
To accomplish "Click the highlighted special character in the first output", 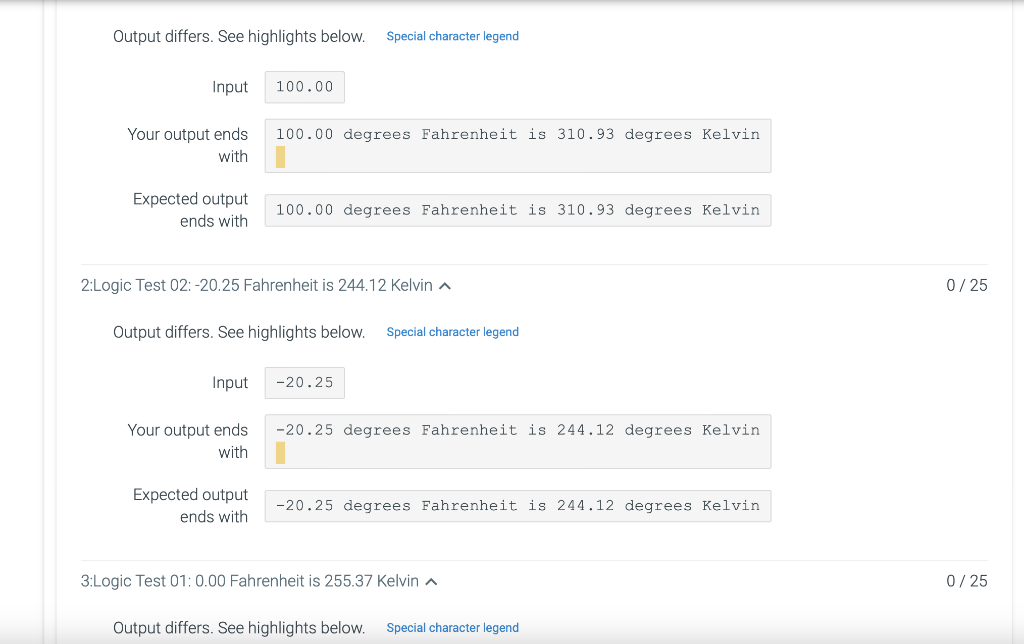I will click(x=281, y=156).
